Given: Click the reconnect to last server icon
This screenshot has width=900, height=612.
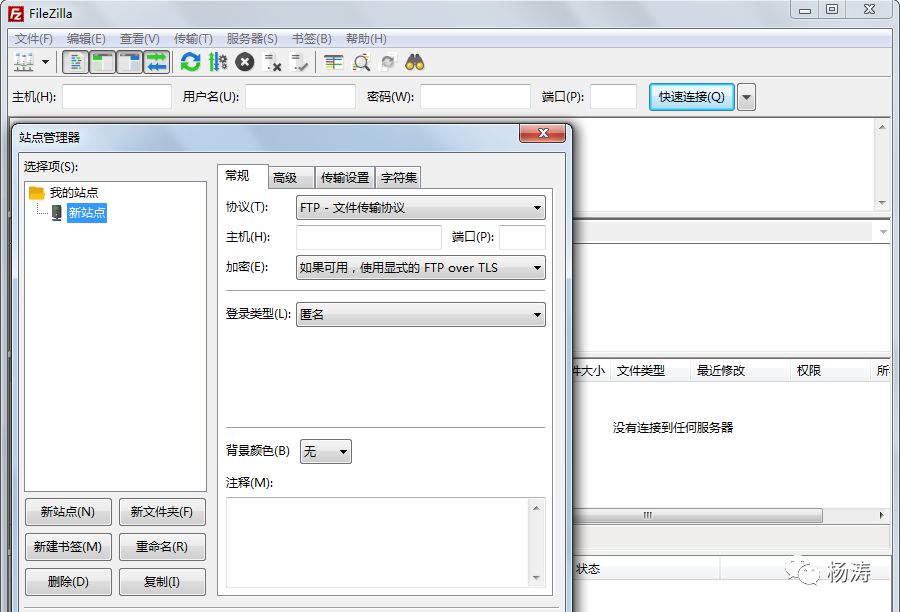Looking at the screenshot, I should coord(300,62).
